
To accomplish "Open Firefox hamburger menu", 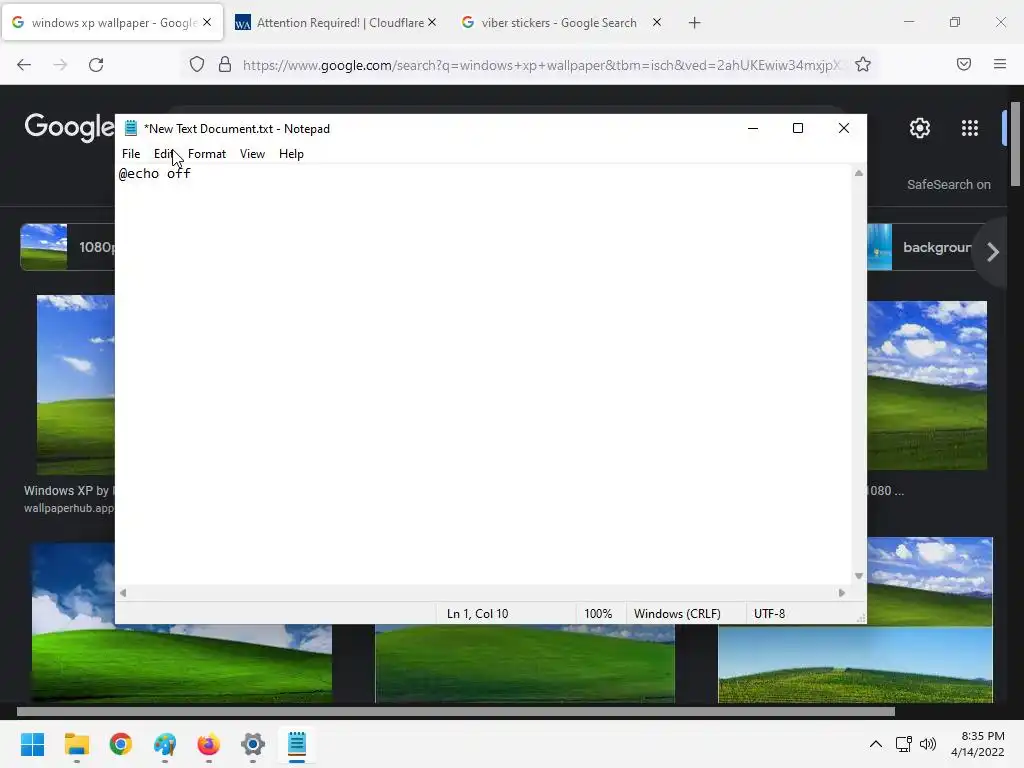I will (999, 64).
